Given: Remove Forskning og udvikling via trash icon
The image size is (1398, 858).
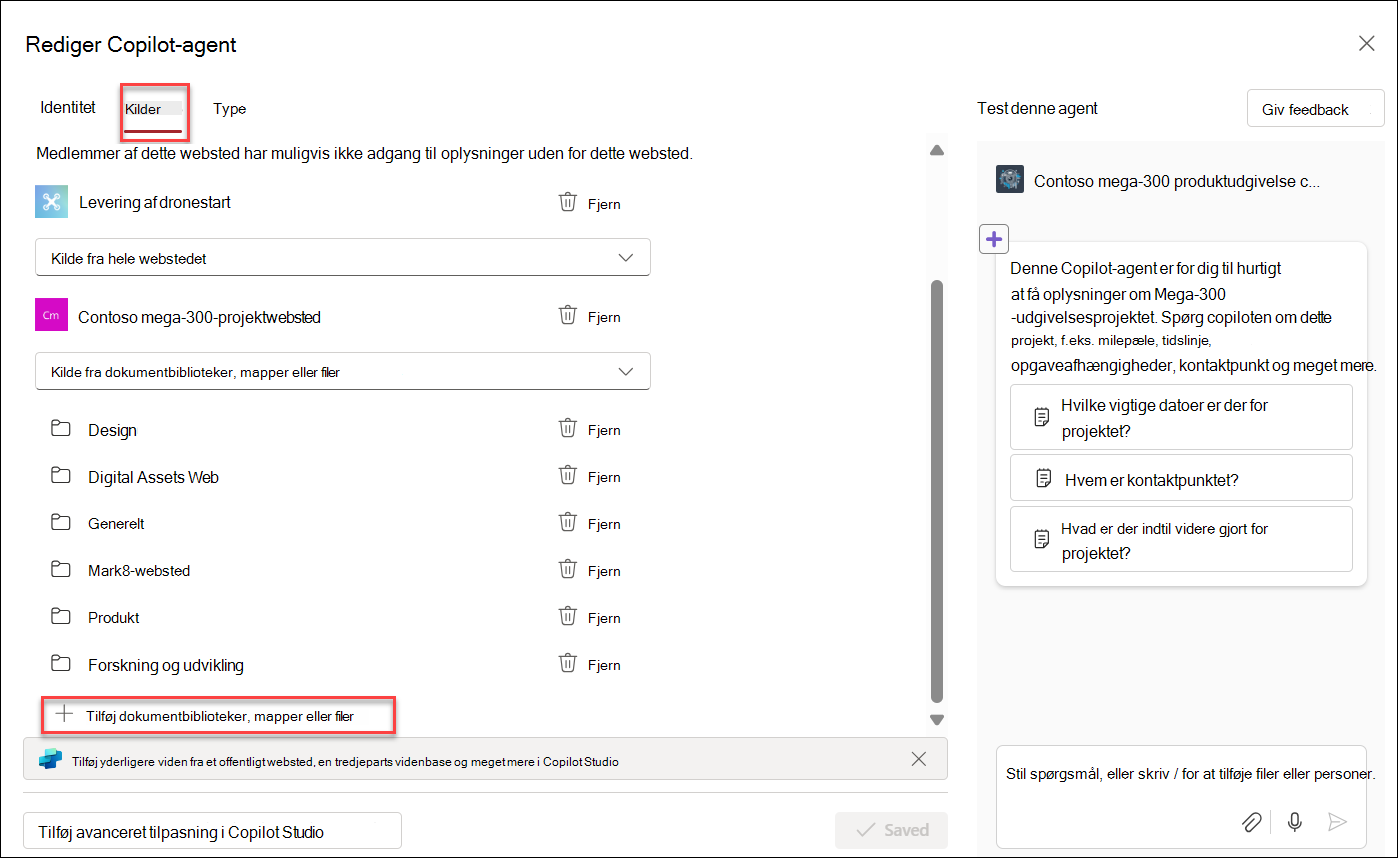Looking at the screenshot, I should [x=567, y=663].
